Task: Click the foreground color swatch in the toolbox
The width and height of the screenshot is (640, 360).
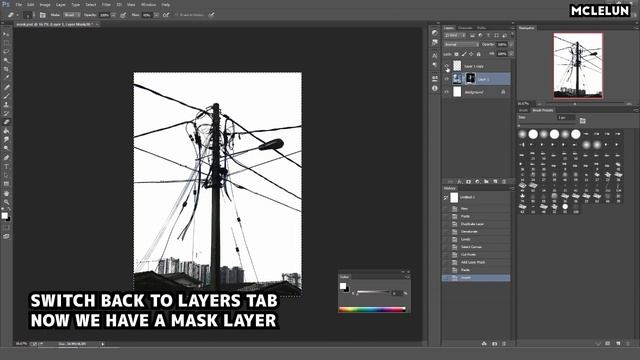Action: [4, 216]
